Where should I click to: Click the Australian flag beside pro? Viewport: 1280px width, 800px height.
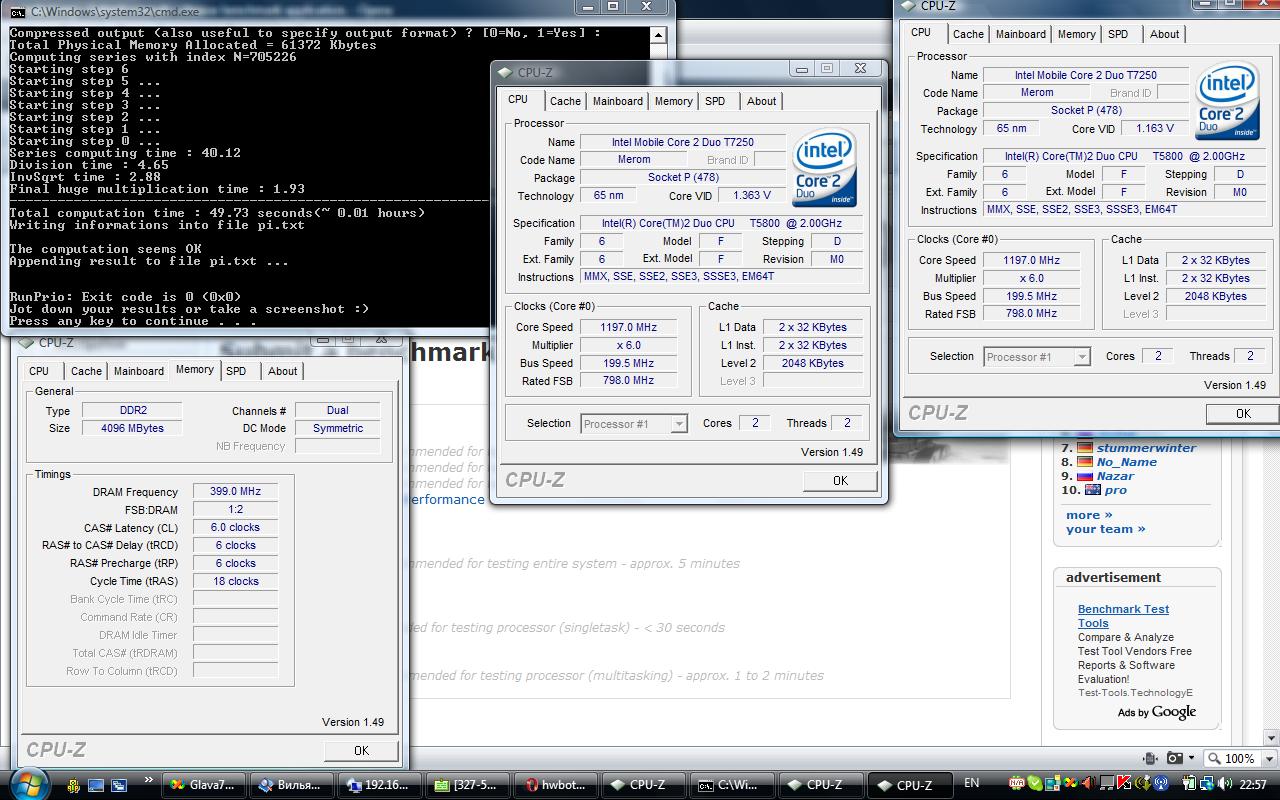(x=1092, y=490)
